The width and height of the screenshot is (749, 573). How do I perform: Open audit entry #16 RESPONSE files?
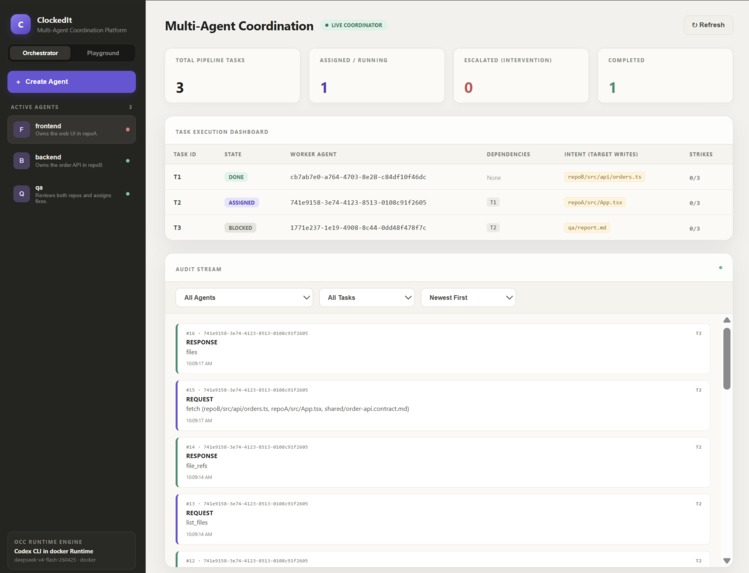pos(443,349)
